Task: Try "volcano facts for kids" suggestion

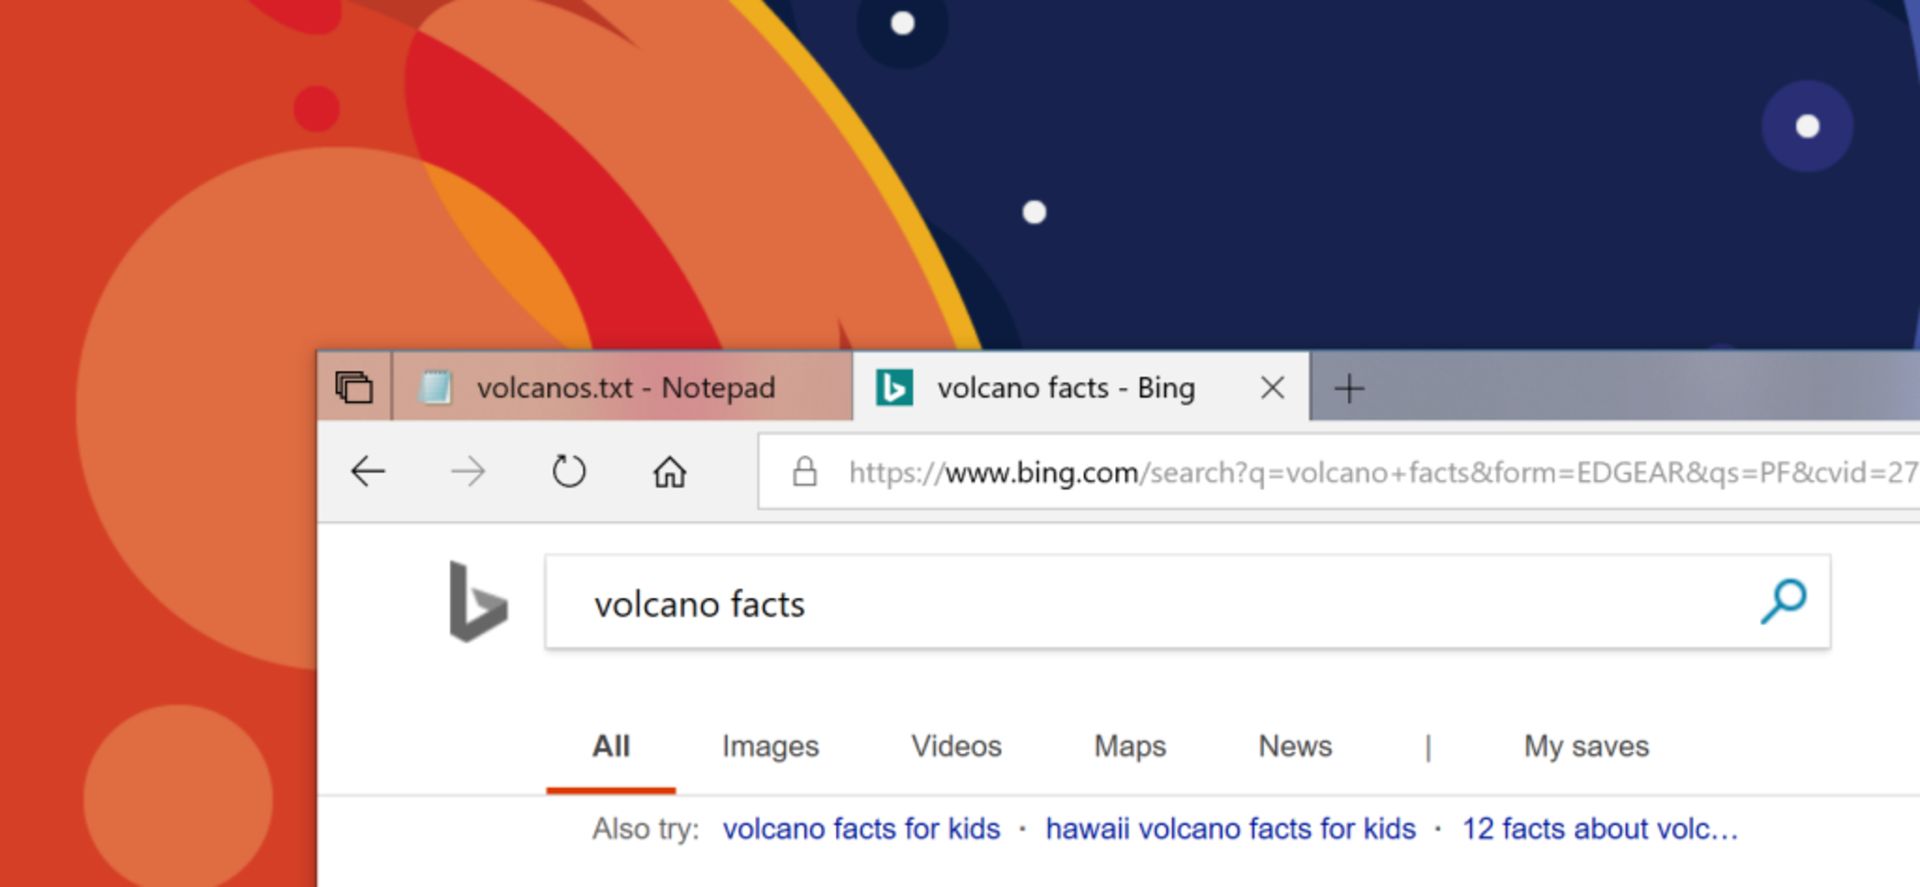Action: tap(861, 829)
